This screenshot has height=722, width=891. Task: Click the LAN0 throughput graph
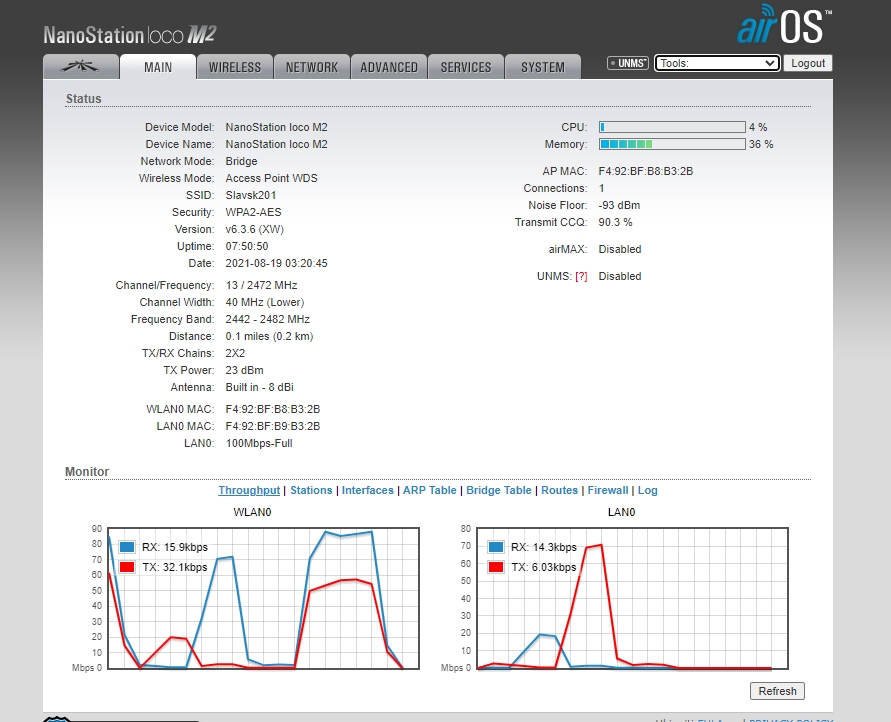pyautogui.click(x=632, y=598)
